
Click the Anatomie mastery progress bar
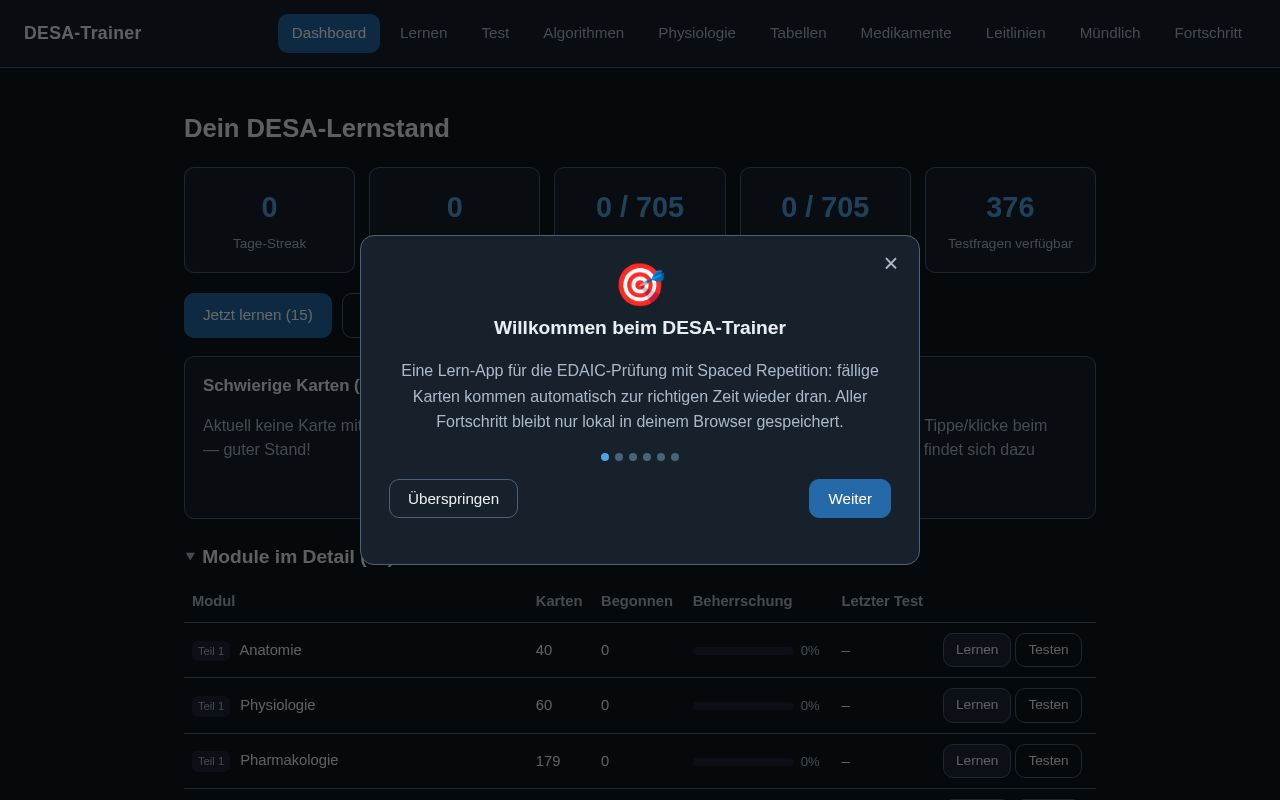click(x=743, y=651)
